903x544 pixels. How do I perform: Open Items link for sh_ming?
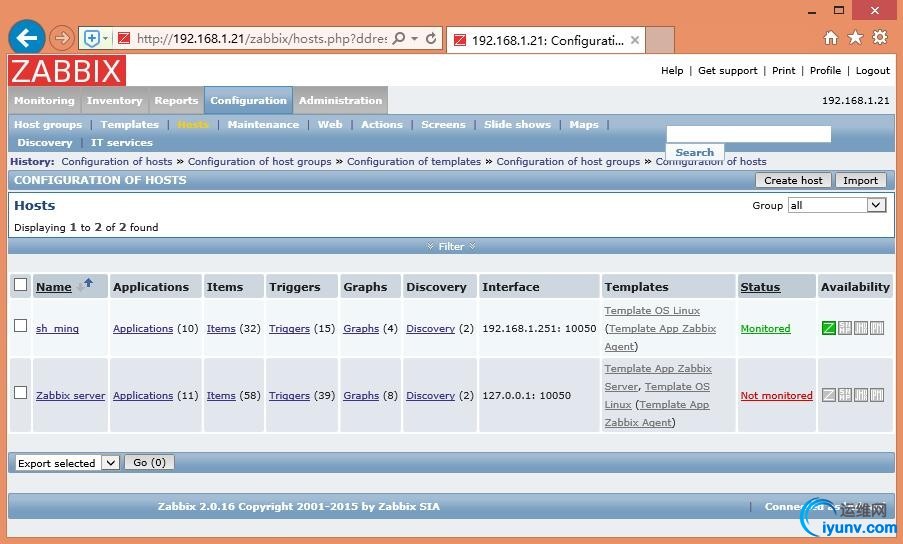[x=221, y=328]
